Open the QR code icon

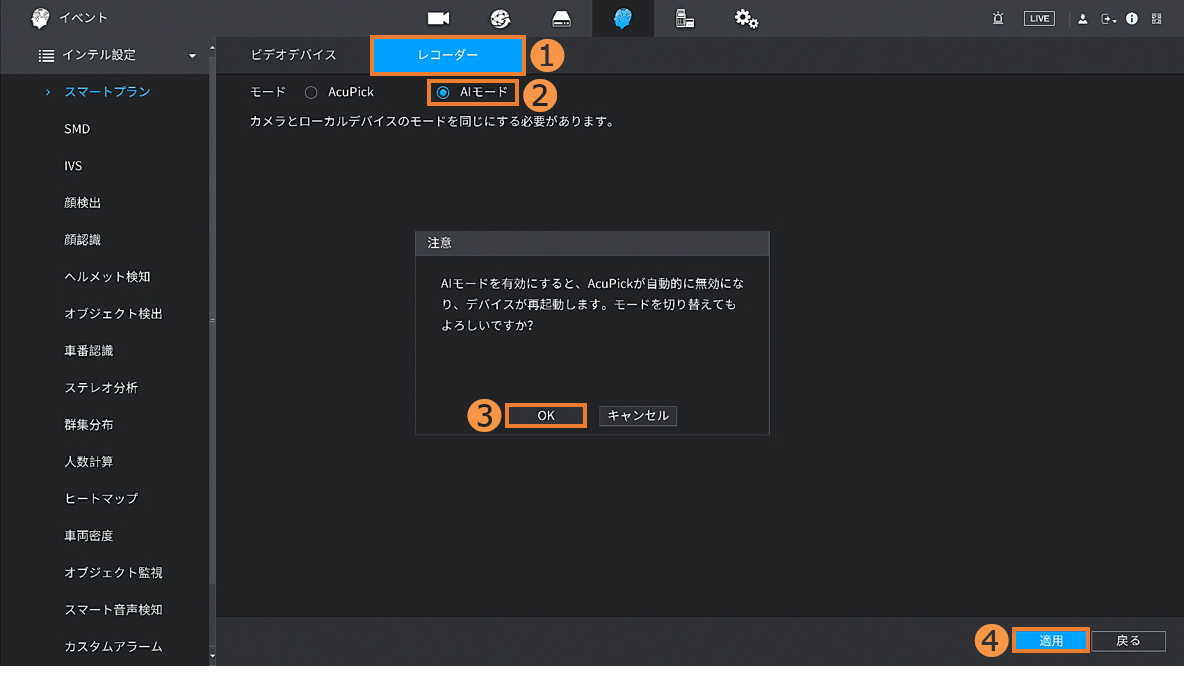(x=1157, y=18)
